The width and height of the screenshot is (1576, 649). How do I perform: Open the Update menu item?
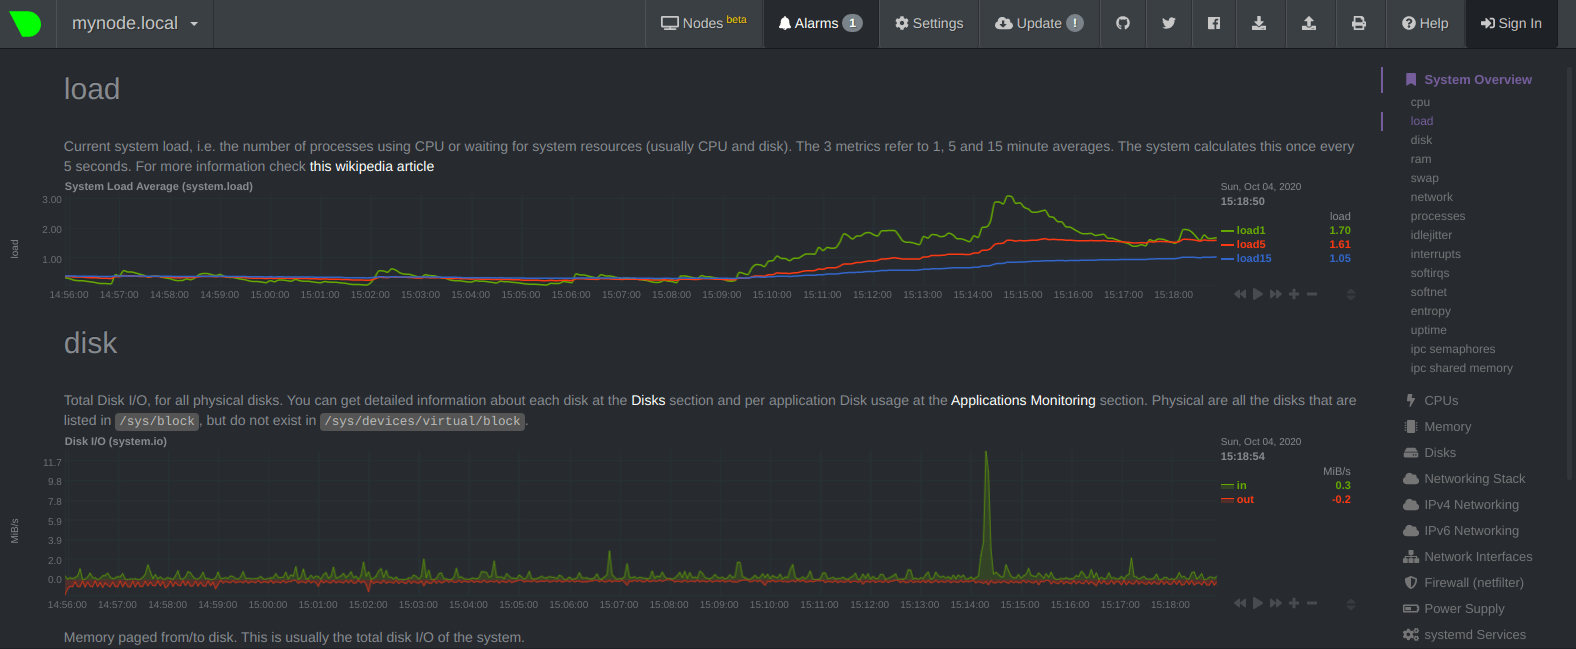click(x=1039, y=23)
